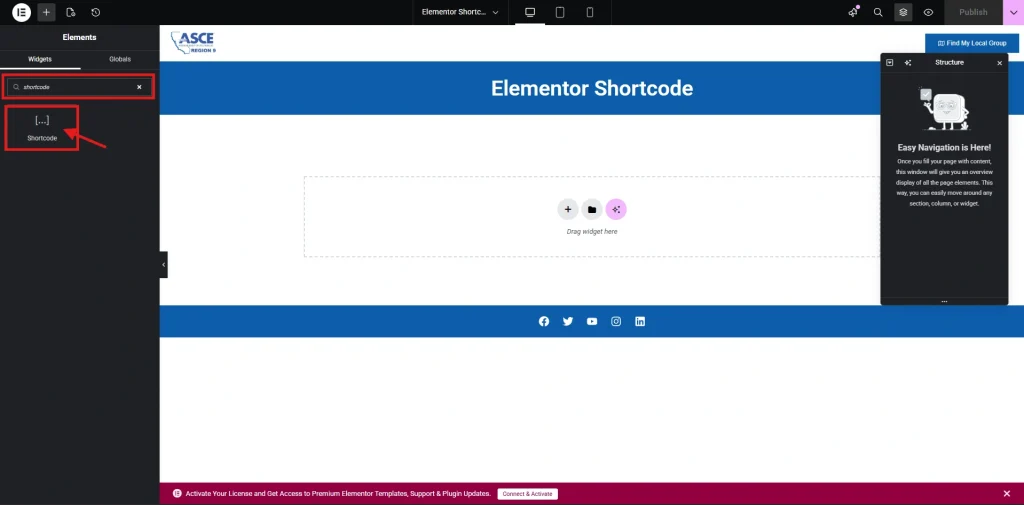Open the page settings document icon

click(71, 12)
